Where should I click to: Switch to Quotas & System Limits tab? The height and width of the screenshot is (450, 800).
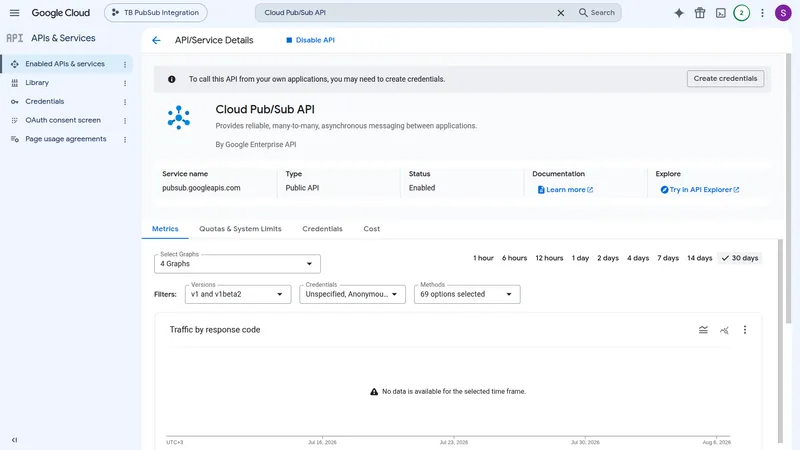point(240,229)
